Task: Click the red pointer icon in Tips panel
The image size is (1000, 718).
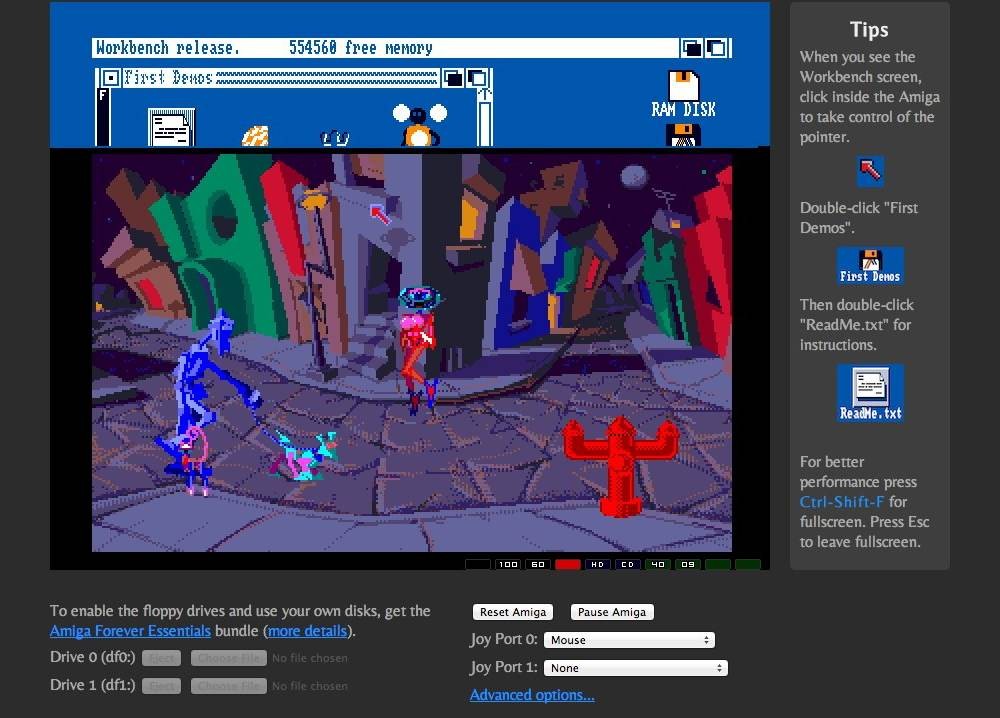Action: tap(870, 171)
